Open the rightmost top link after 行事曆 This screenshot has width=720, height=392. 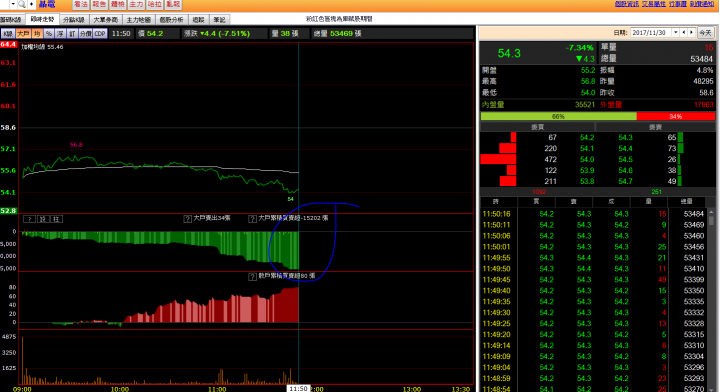[702, 4]
